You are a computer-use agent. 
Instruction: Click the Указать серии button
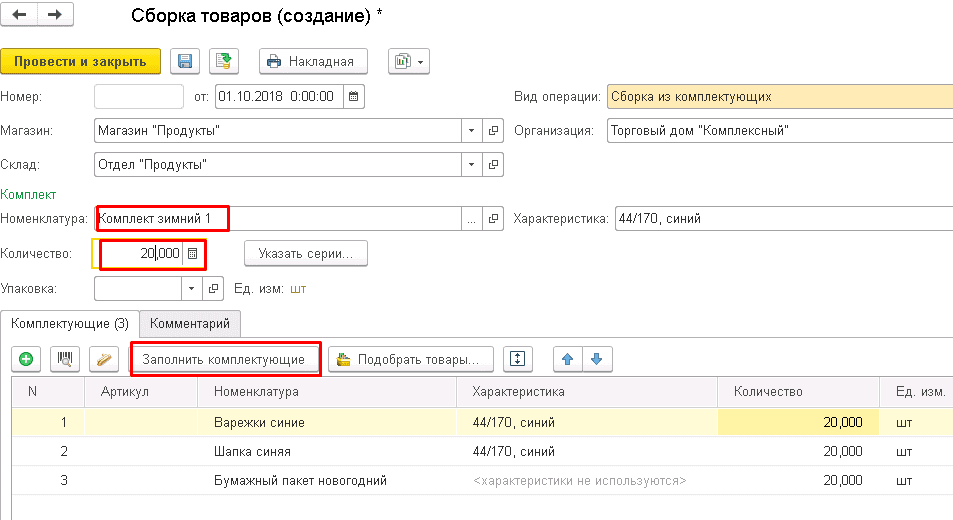306,254
